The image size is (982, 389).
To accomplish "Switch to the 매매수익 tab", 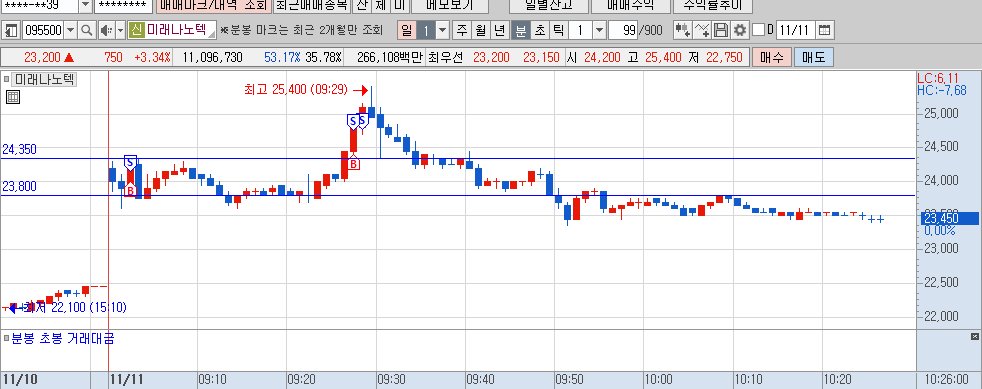I will [629, 5].
